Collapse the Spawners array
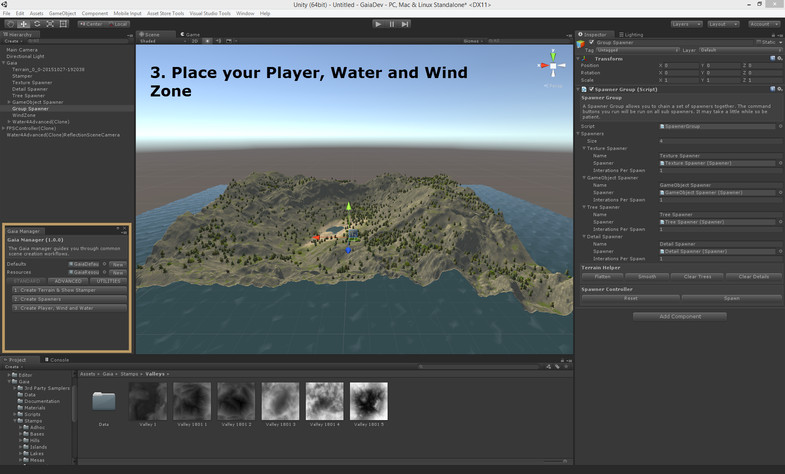 tap(579, 134)
